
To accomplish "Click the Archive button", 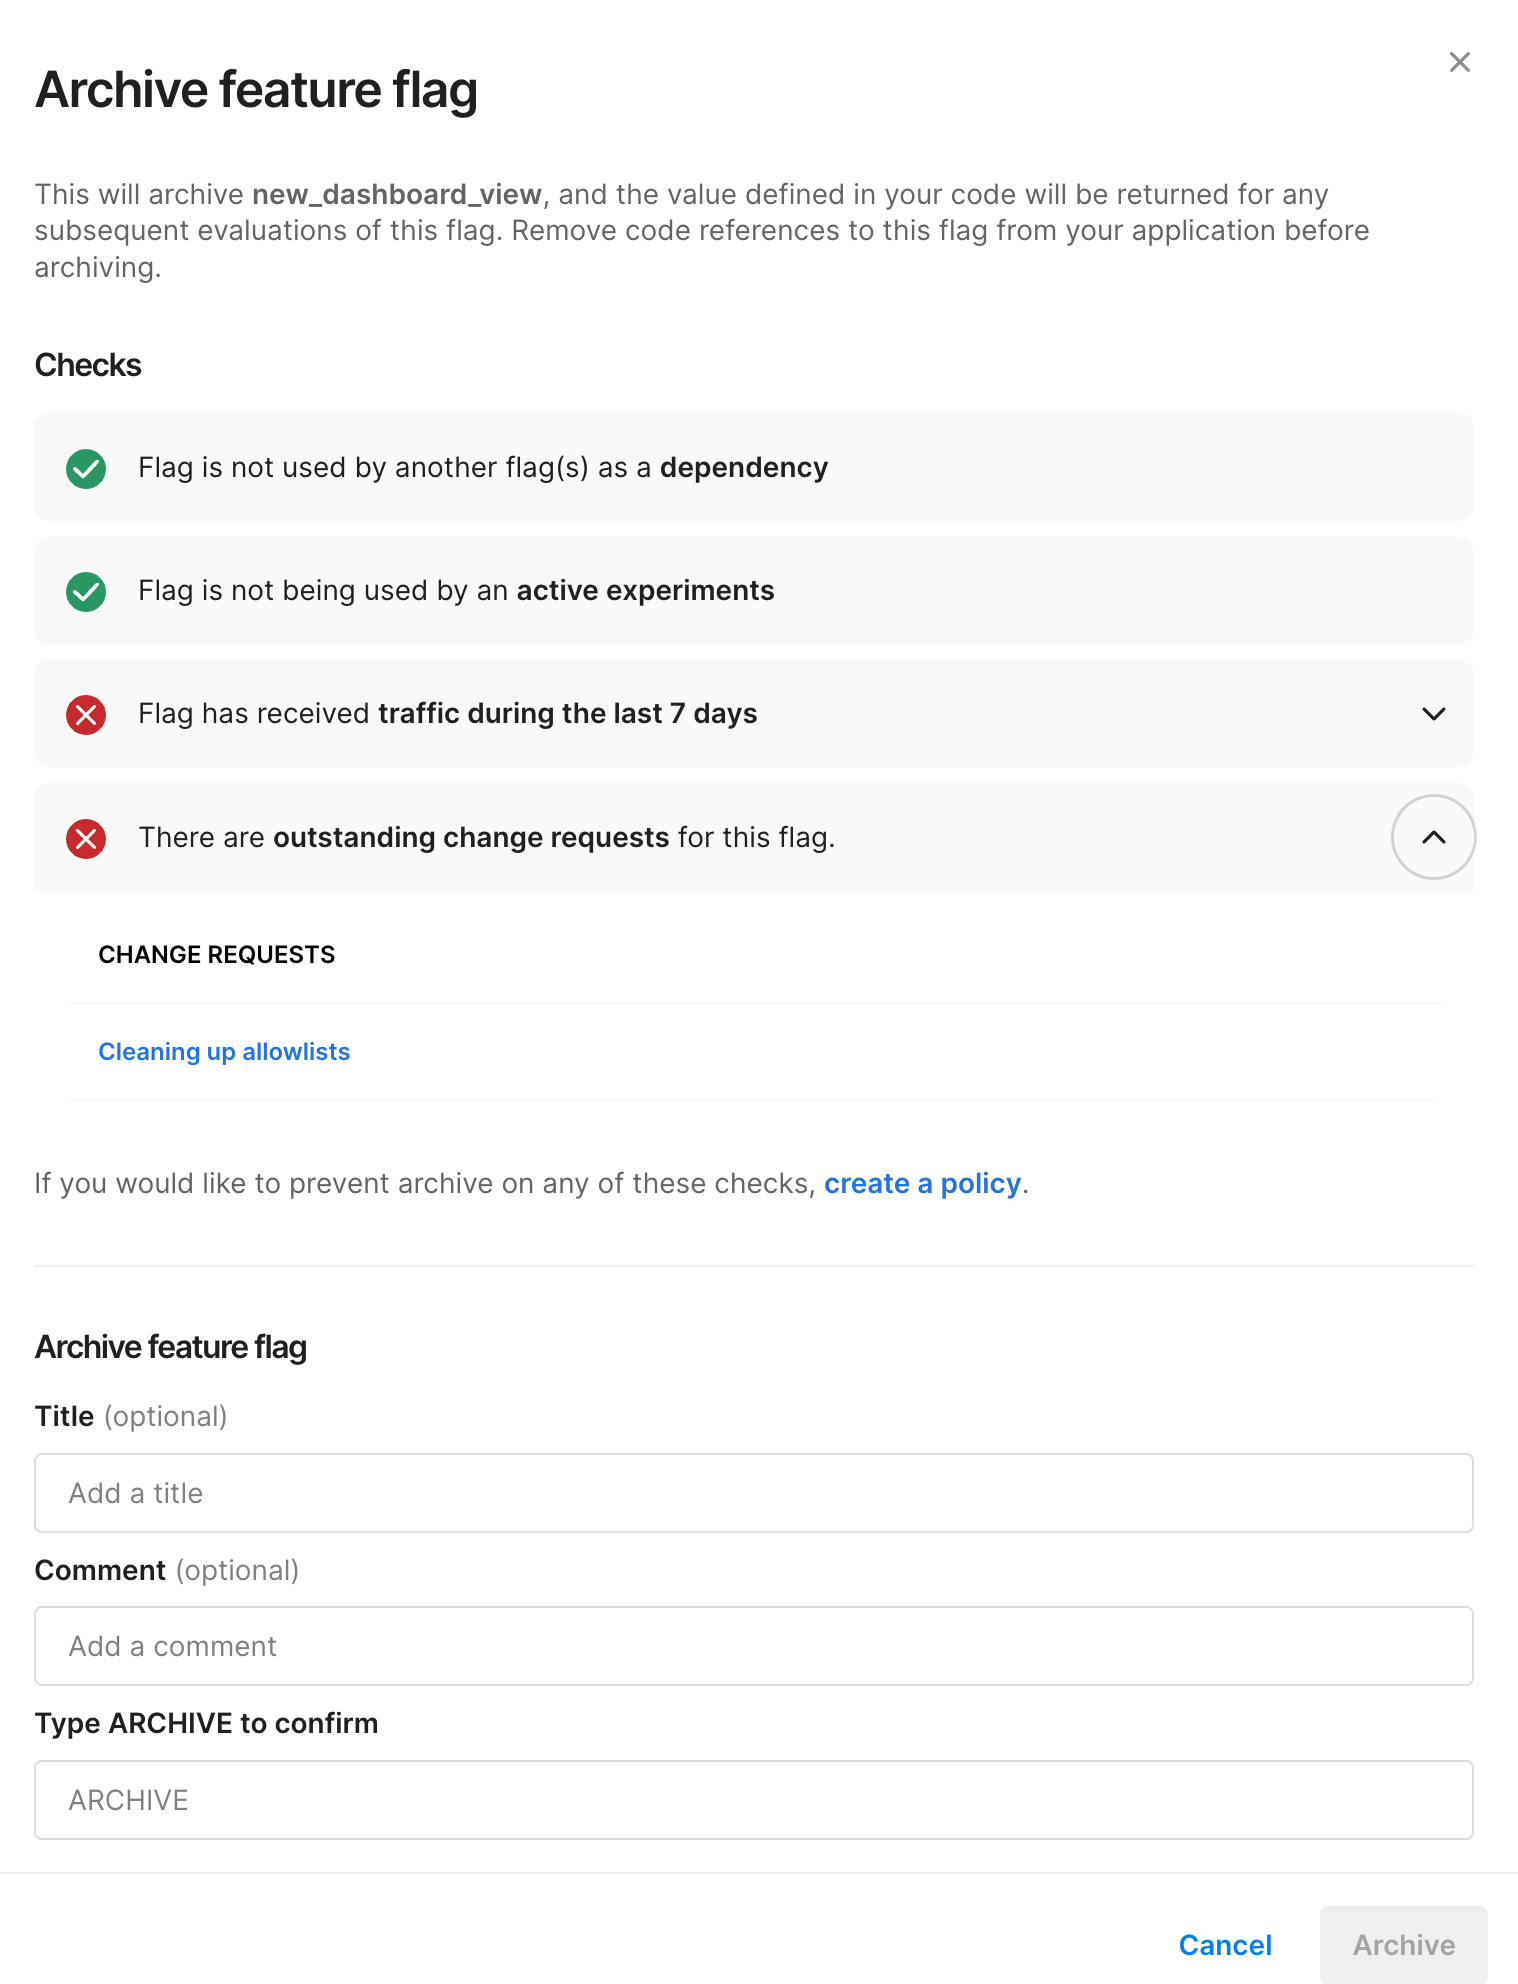I will pyautogui.click(x=1403, y=1944).
